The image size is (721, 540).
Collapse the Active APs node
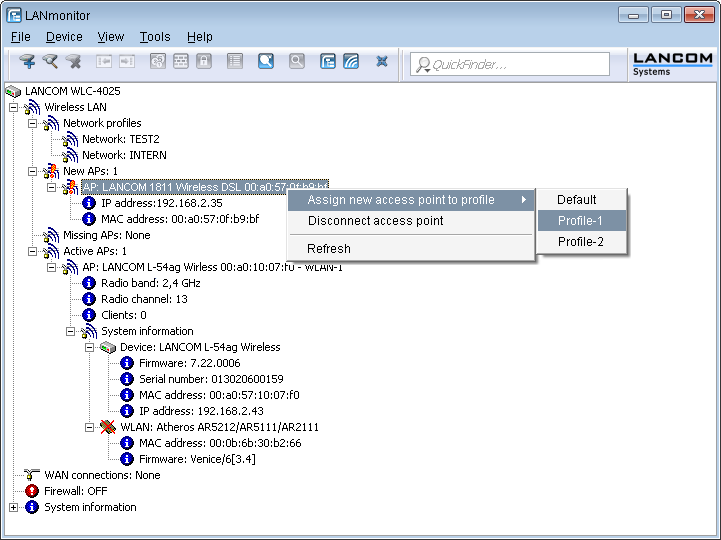click(32, 251)
